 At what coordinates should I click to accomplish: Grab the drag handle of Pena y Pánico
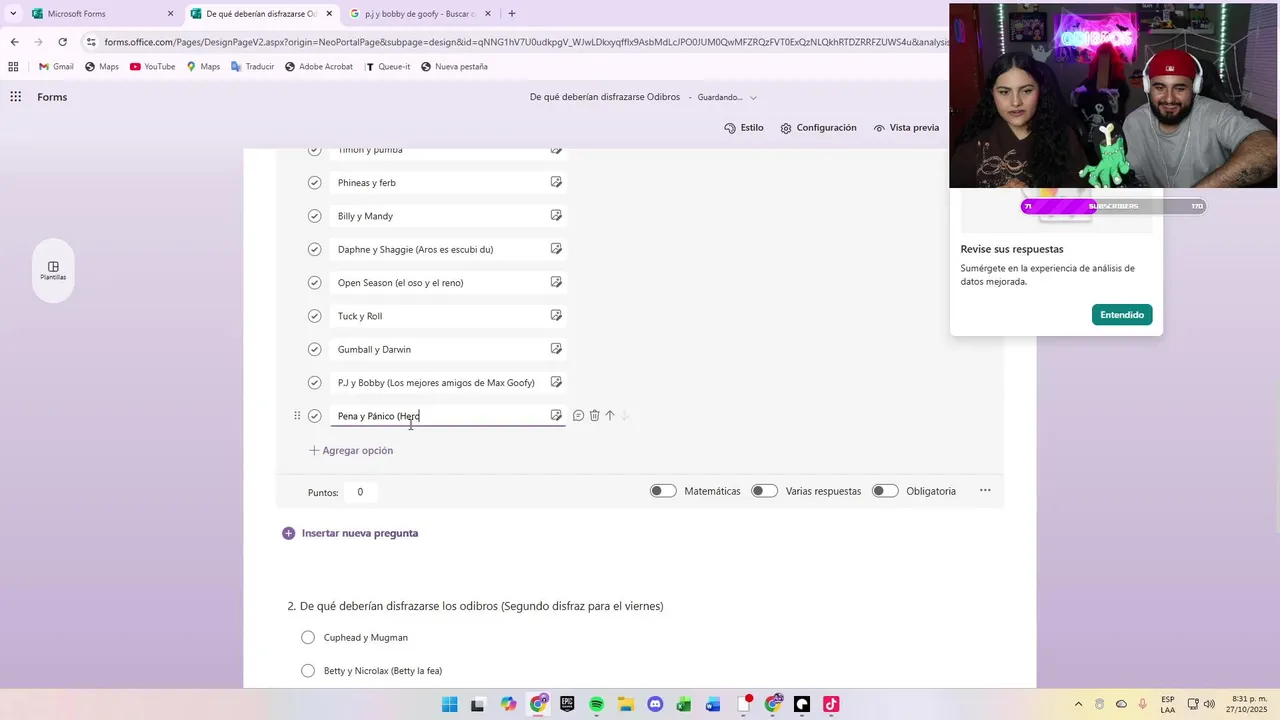(297, 415)
